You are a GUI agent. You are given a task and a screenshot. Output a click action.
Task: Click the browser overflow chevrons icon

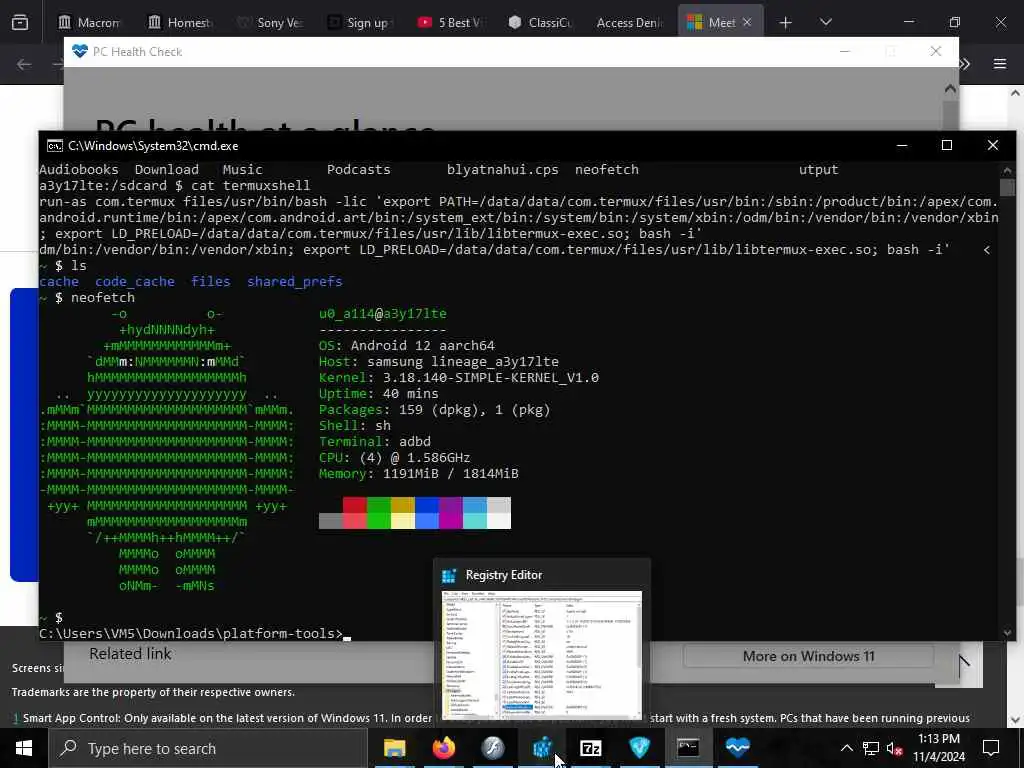(965, 63)
